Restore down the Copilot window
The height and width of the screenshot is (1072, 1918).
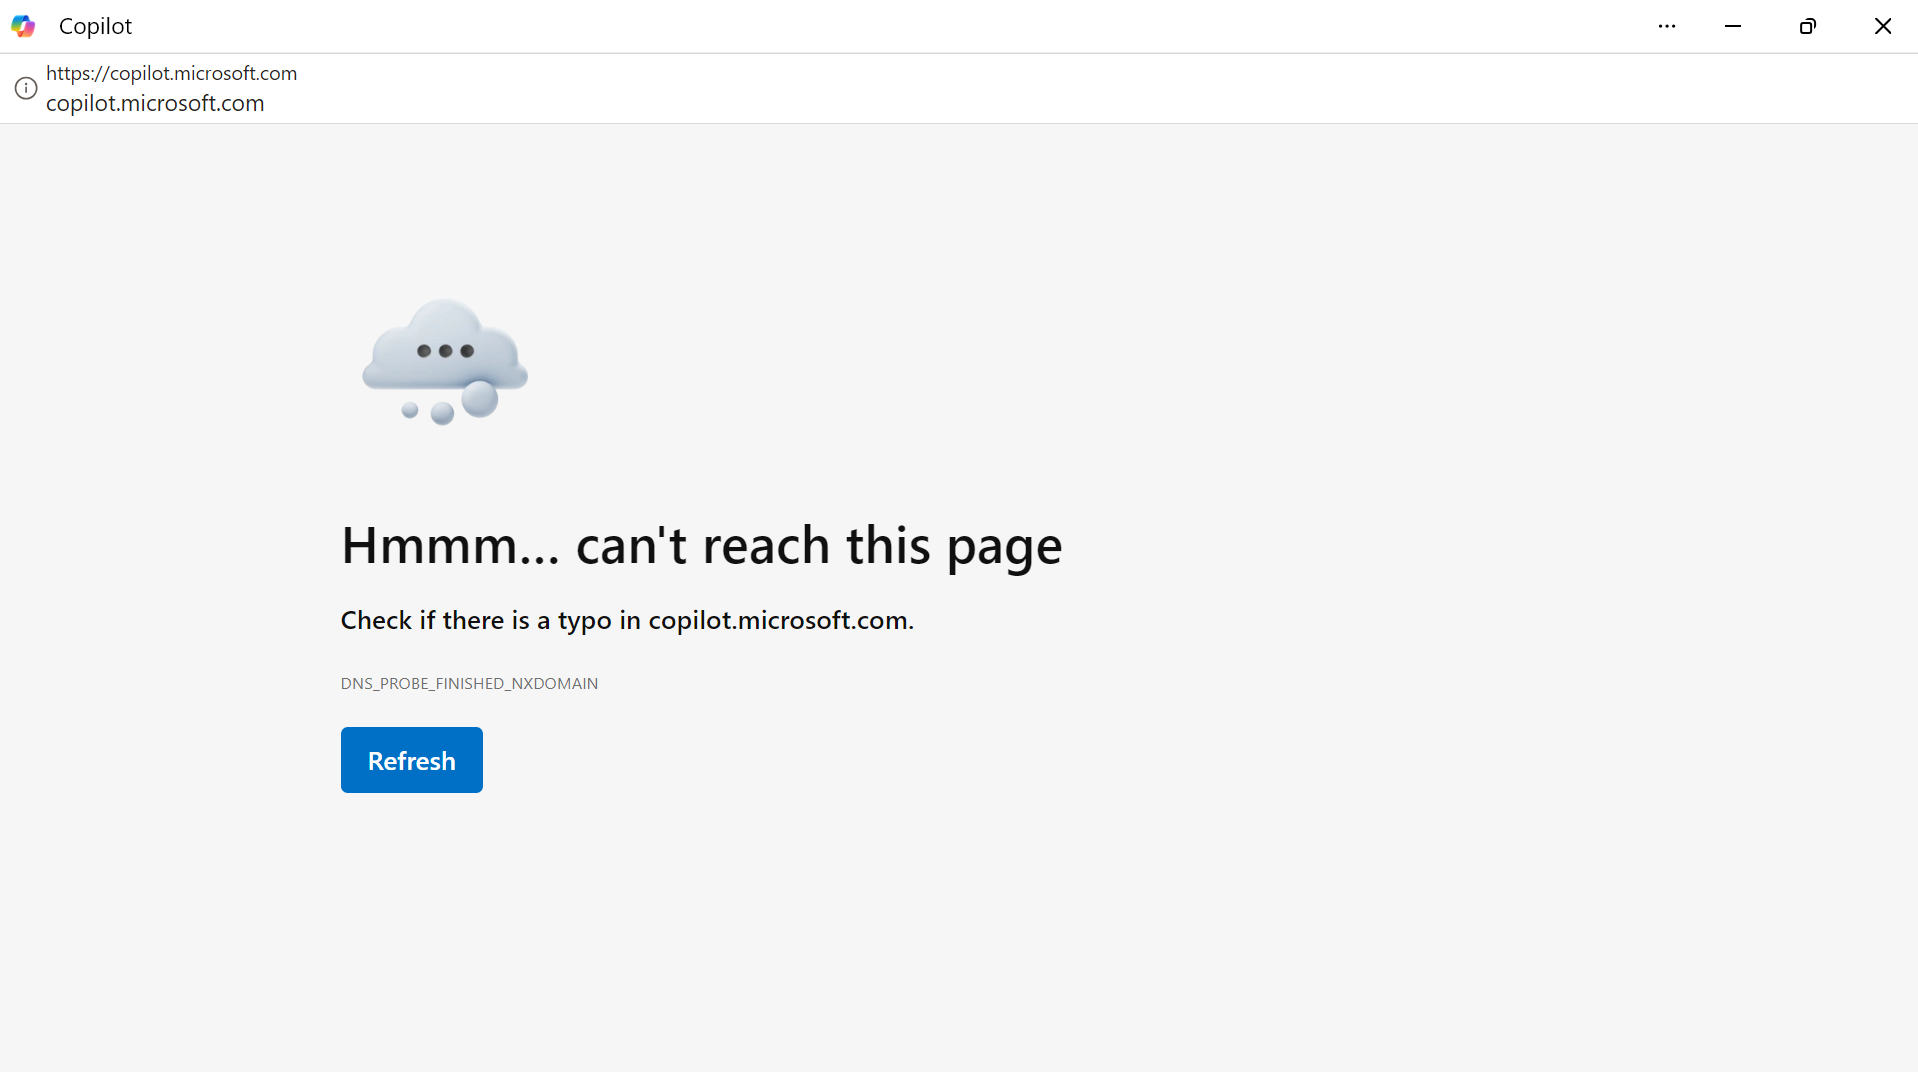pyautogui.click(x=1807, y=26)
